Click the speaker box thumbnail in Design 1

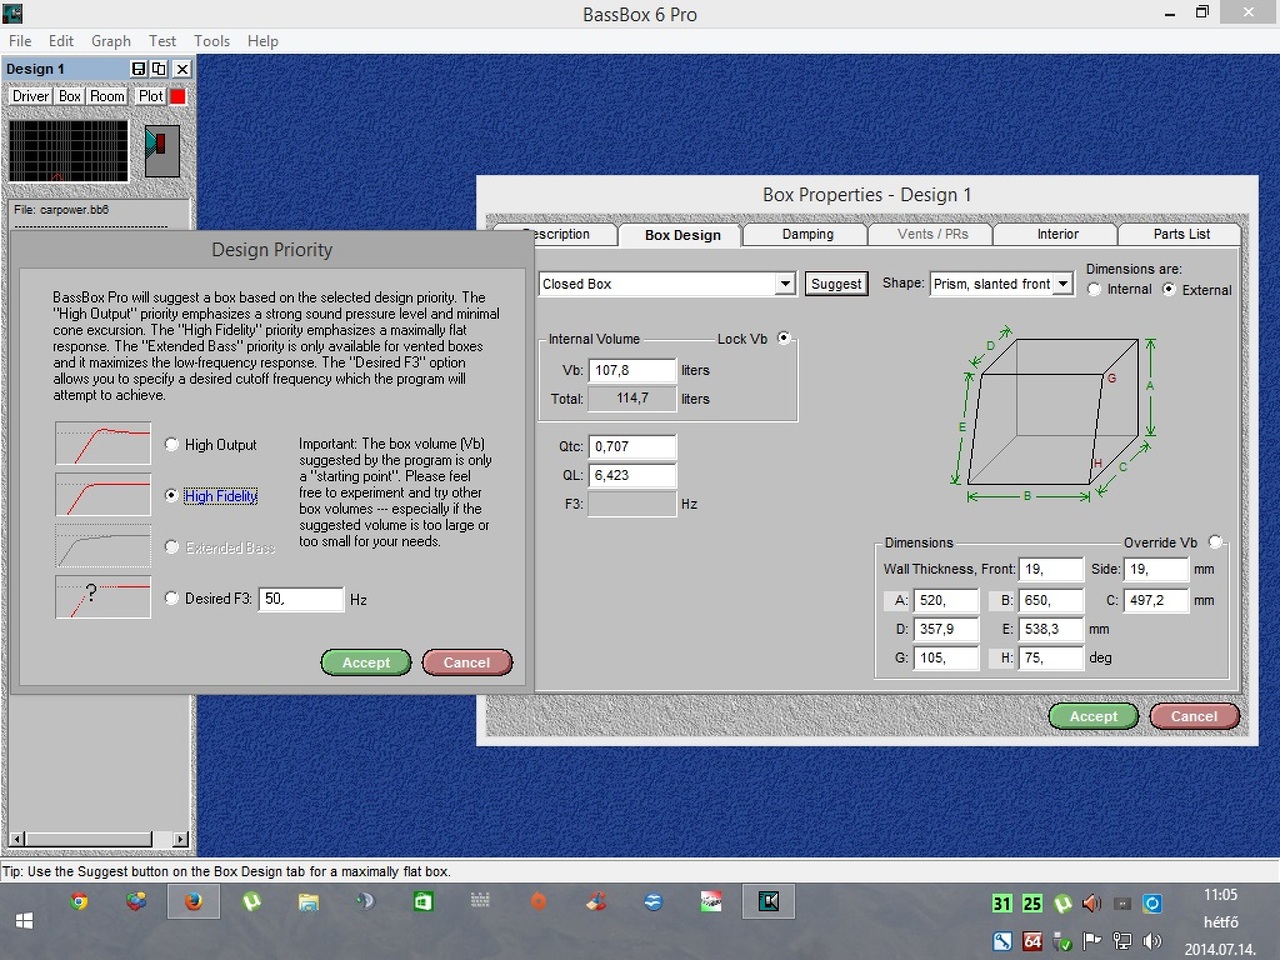[162, 151]
